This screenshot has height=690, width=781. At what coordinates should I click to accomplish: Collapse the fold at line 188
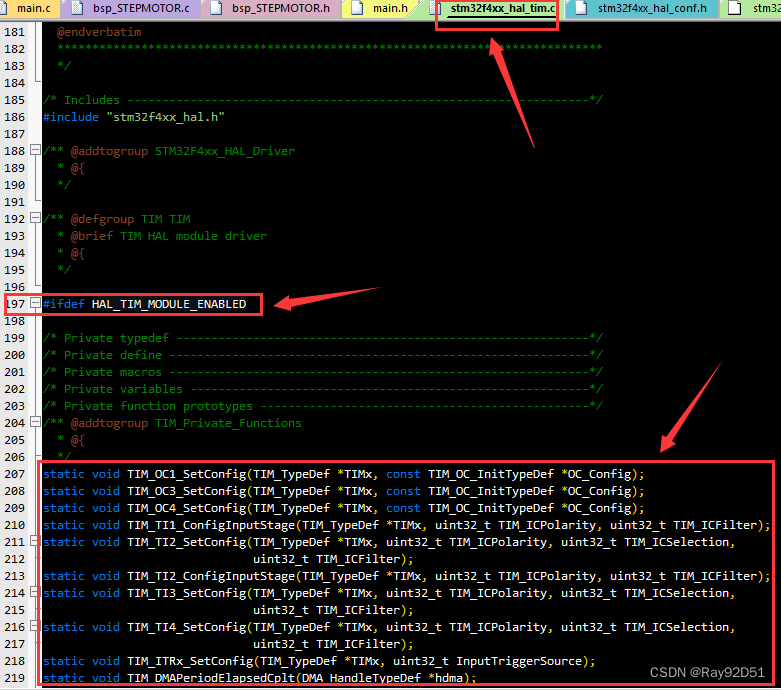35,149
